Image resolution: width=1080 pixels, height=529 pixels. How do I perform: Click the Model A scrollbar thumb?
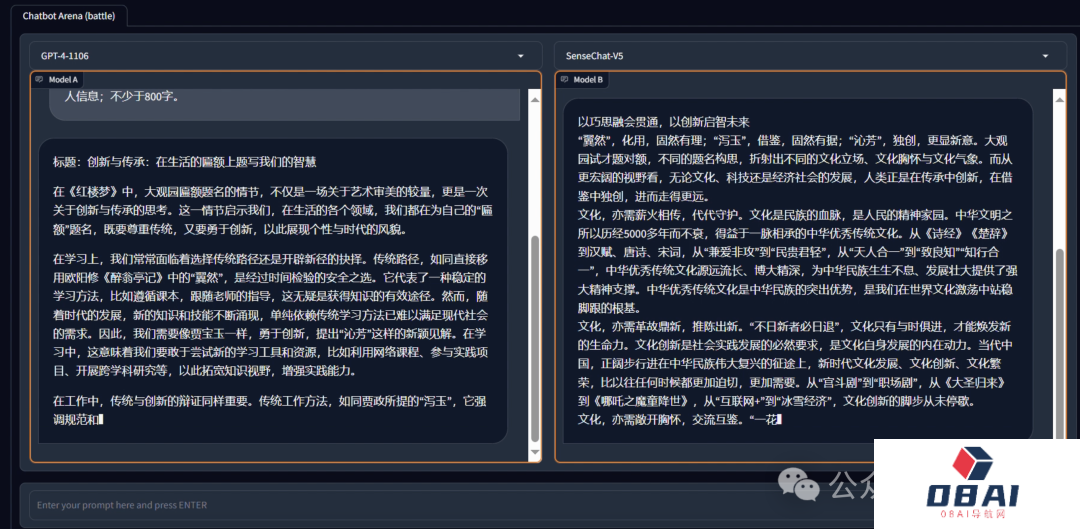coord(534,340)
